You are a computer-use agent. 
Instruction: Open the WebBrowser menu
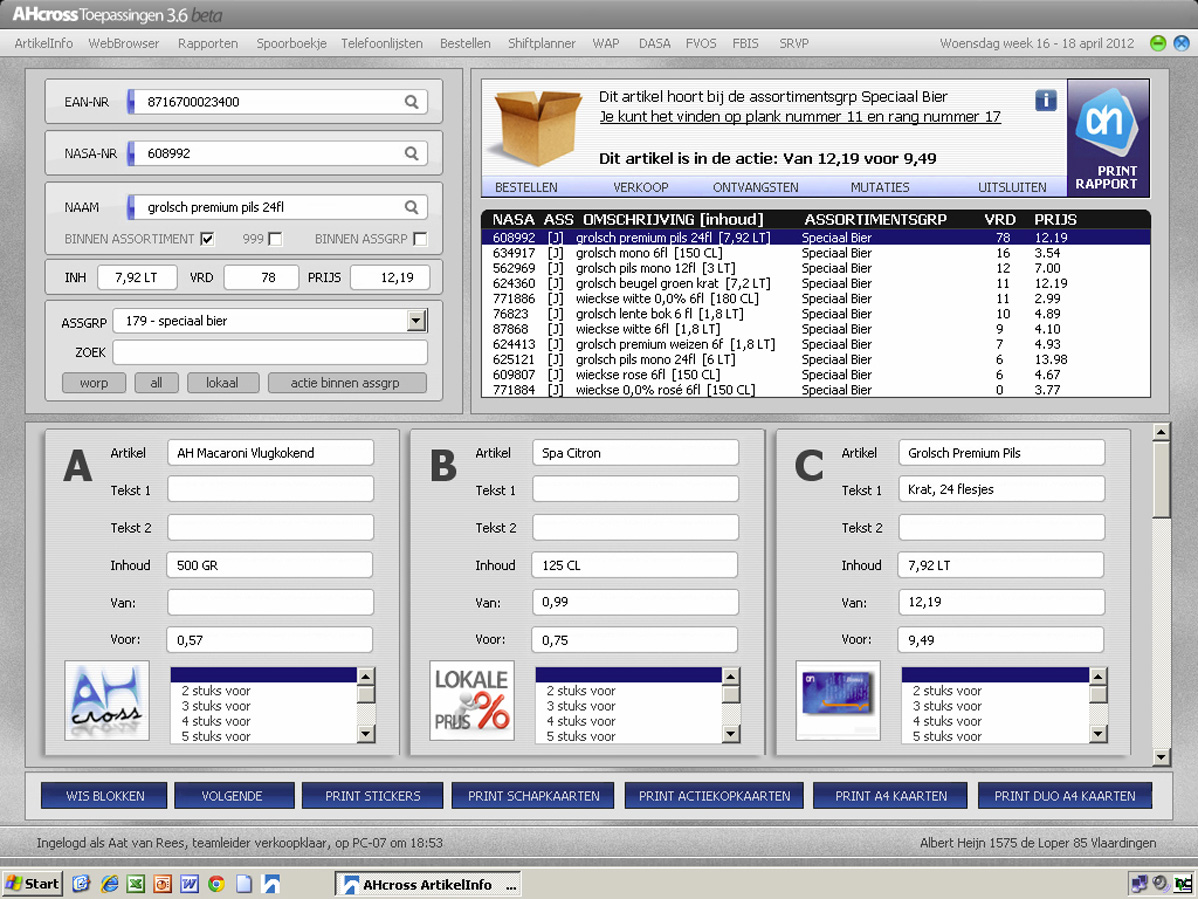coord(124,44)
